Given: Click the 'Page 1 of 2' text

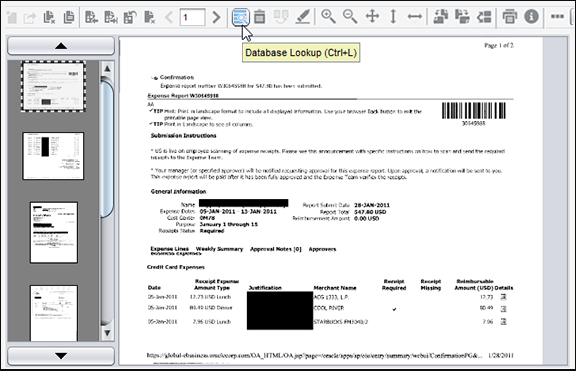Looking at the screenshot, I should (x=499, y=46).
